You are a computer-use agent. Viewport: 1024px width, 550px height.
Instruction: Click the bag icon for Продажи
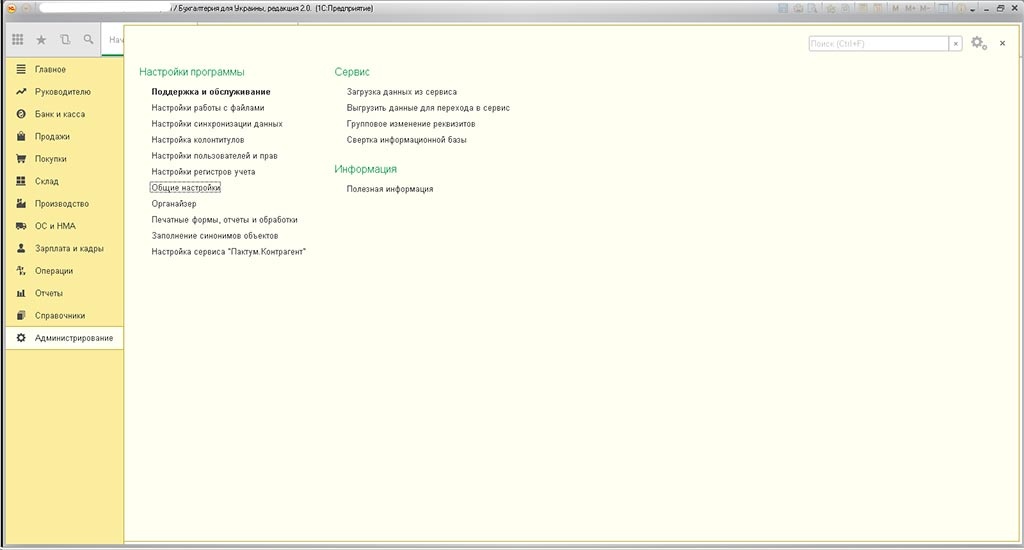pyautogui.click(x=21, y=137)
